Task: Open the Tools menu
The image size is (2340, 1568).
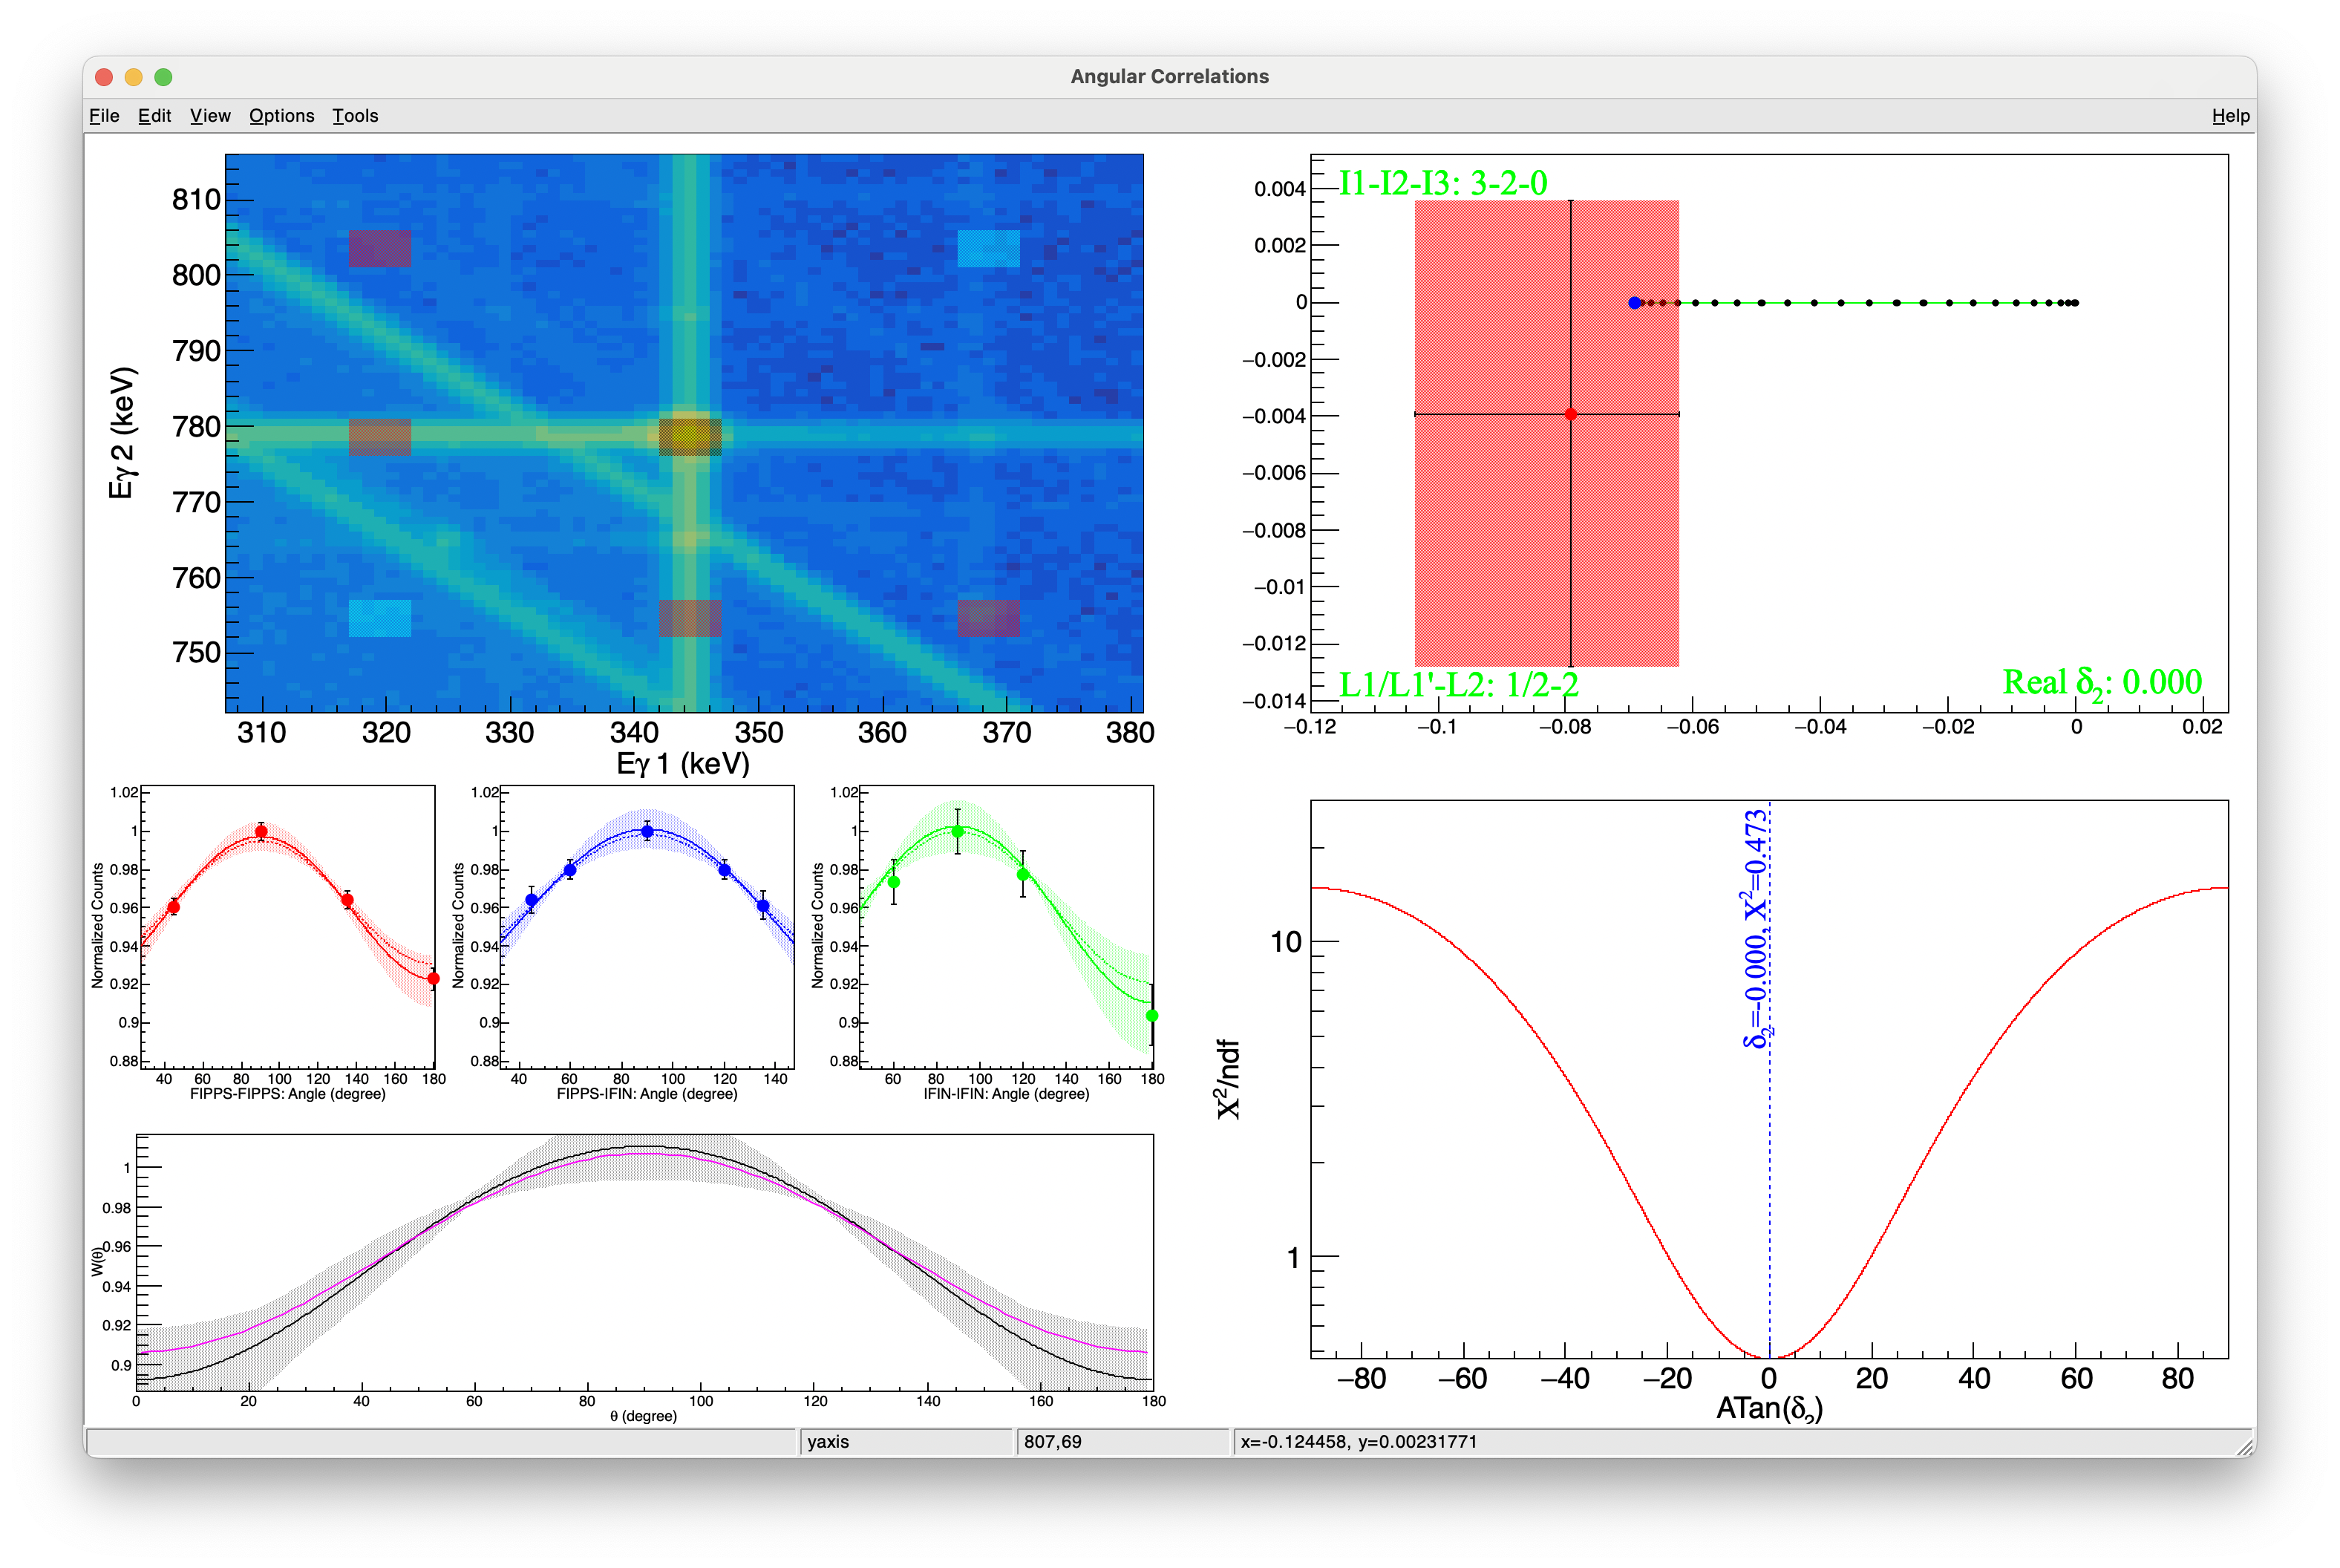Action: pyautogui.click(x=355, y=116)
